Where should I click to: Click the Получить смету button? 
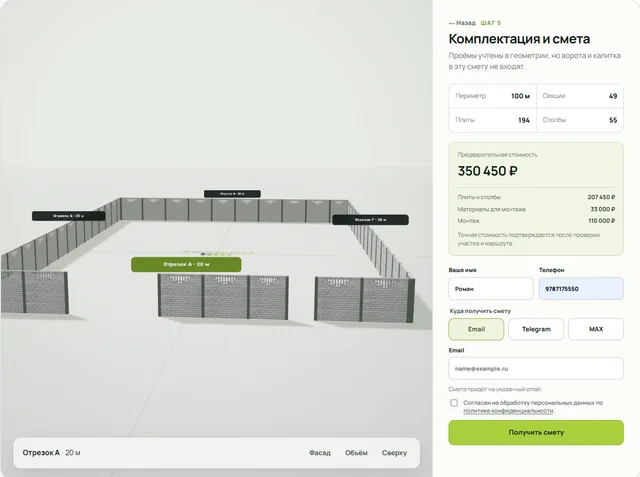[x=536, y=433]
